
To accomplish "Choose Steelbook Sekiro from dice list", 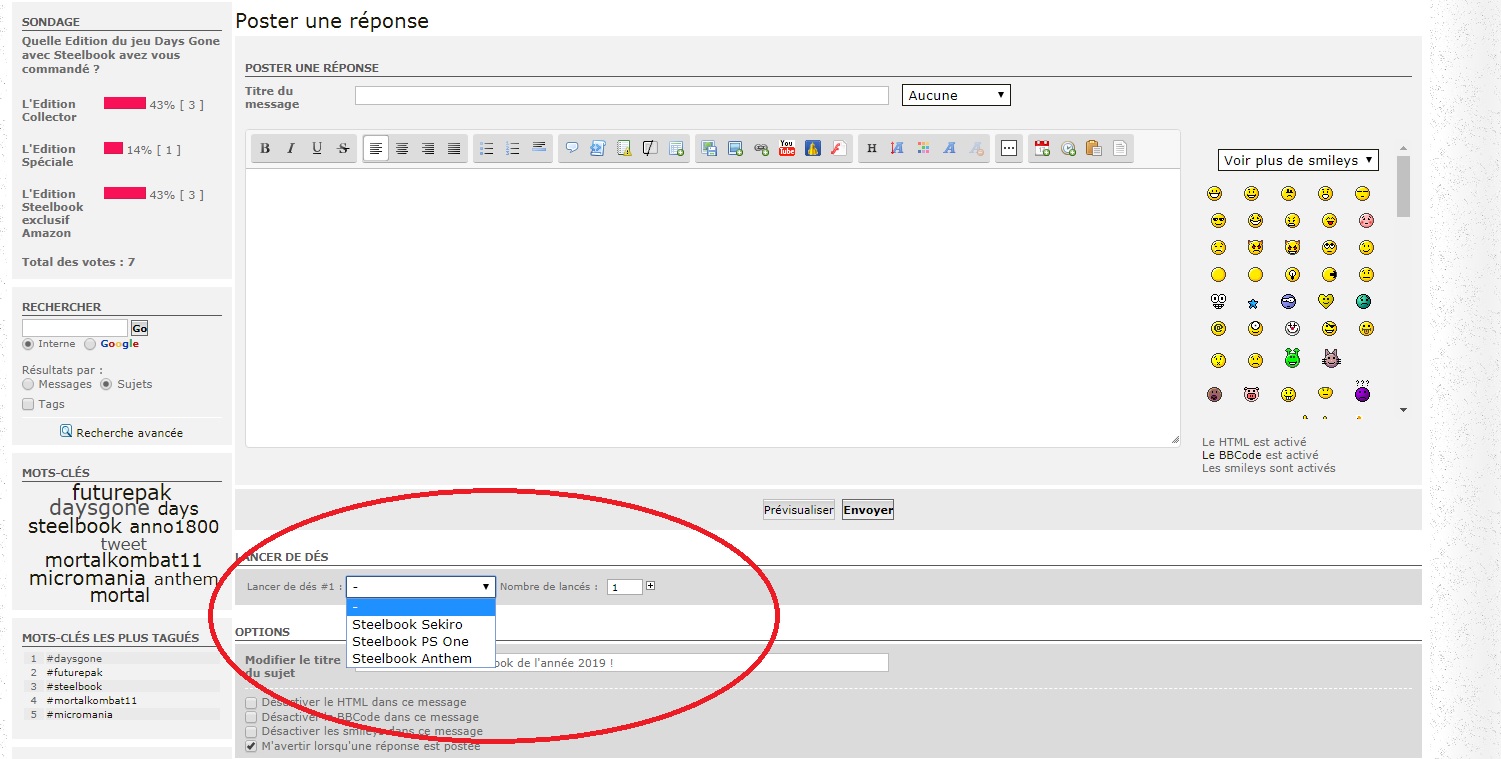I will [421, 624].
